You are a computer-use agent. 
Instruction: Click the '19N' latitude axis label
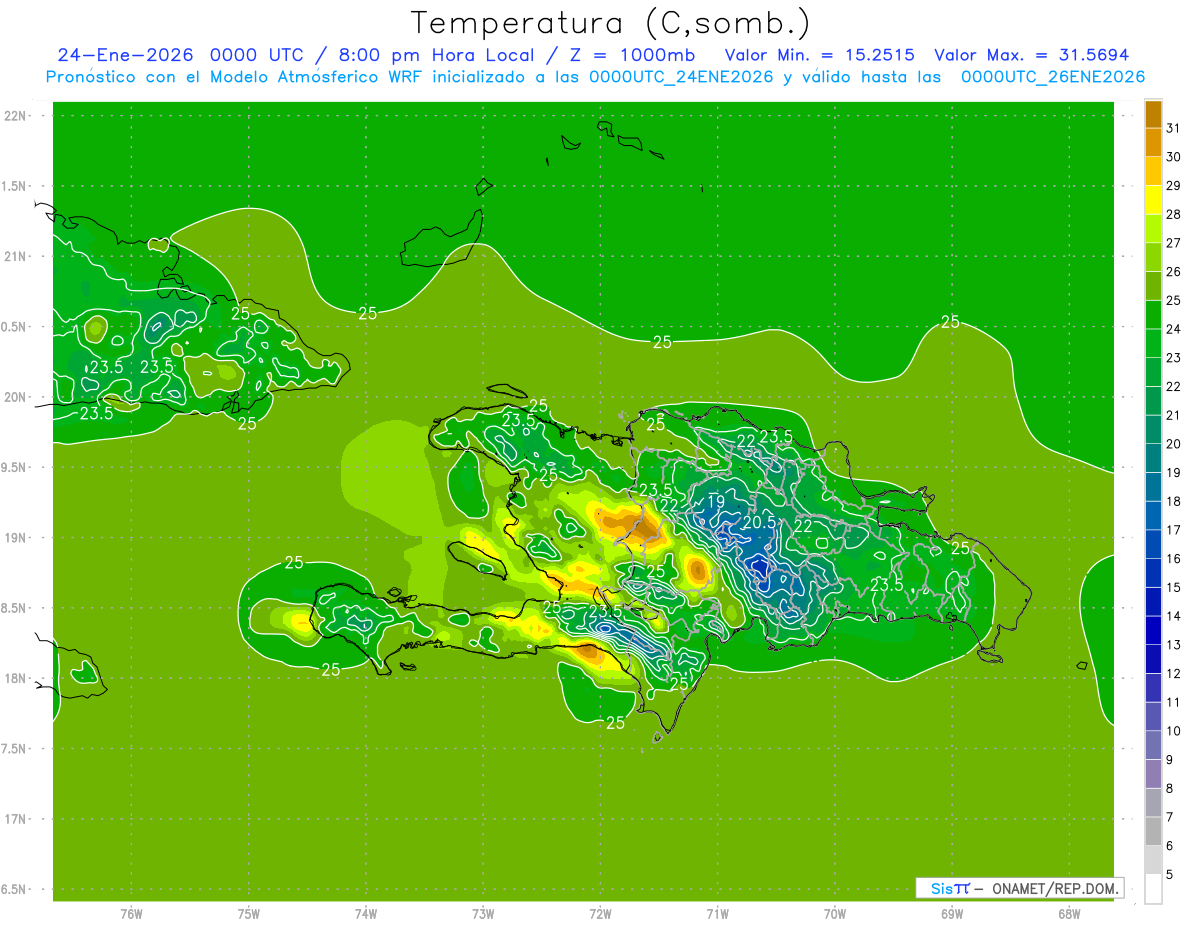15,537
